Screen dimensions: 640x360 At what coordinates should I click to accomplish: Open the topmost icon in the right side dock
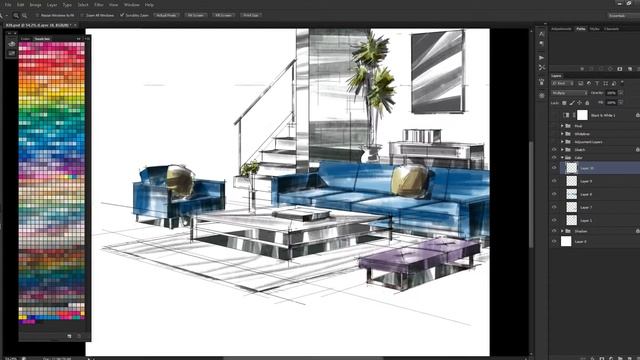[x=541, y=34]
